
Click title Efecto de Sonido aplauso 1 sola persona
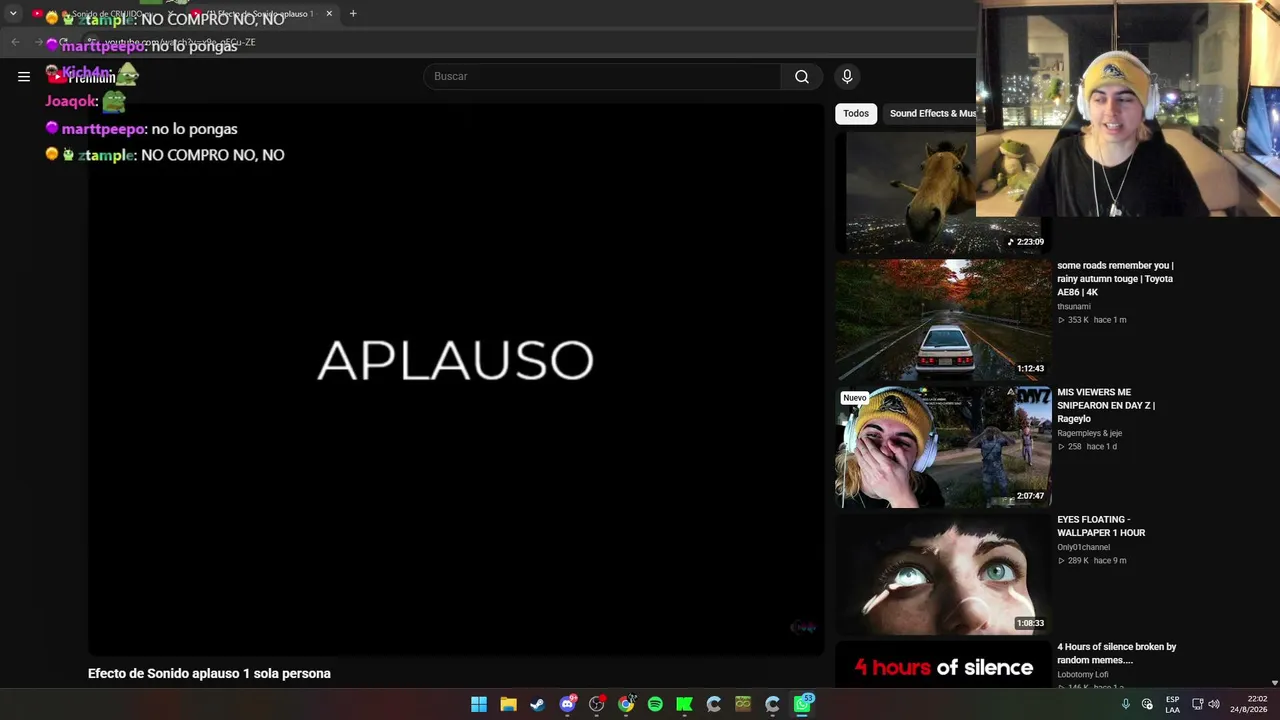tap(209, 674)
